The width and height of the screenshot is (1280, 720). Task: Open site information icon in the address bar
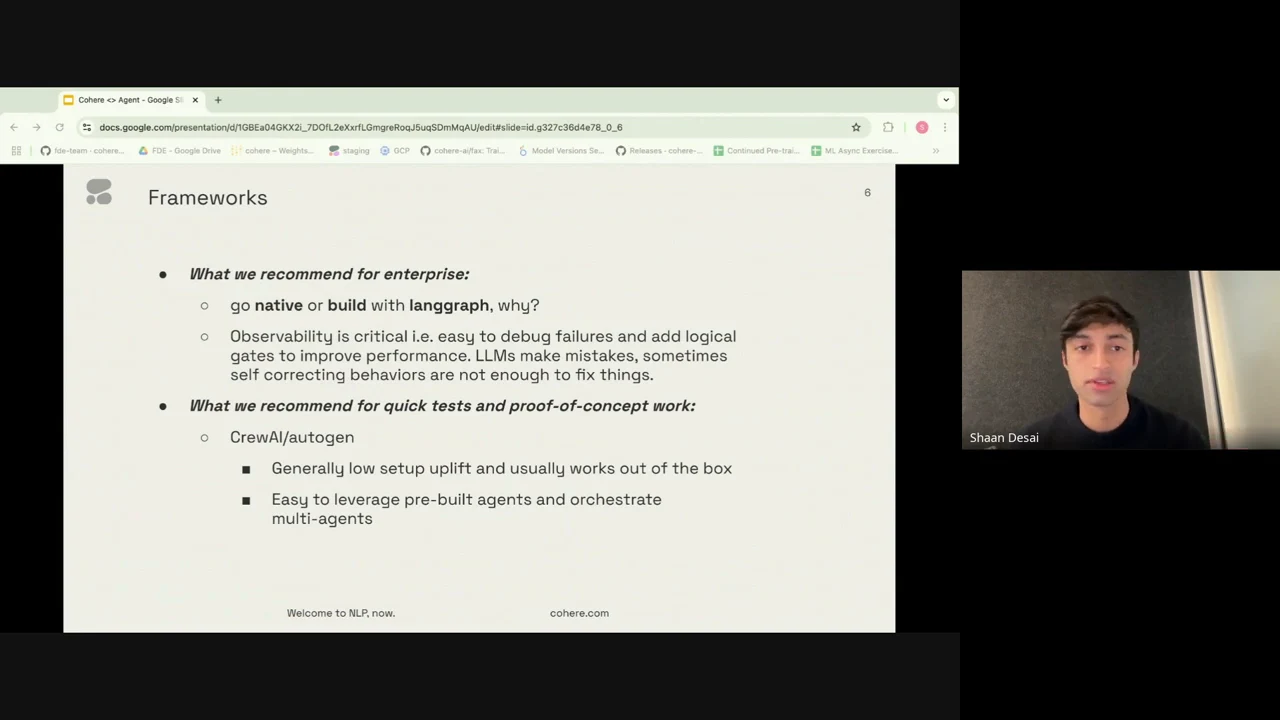(87, 127)
